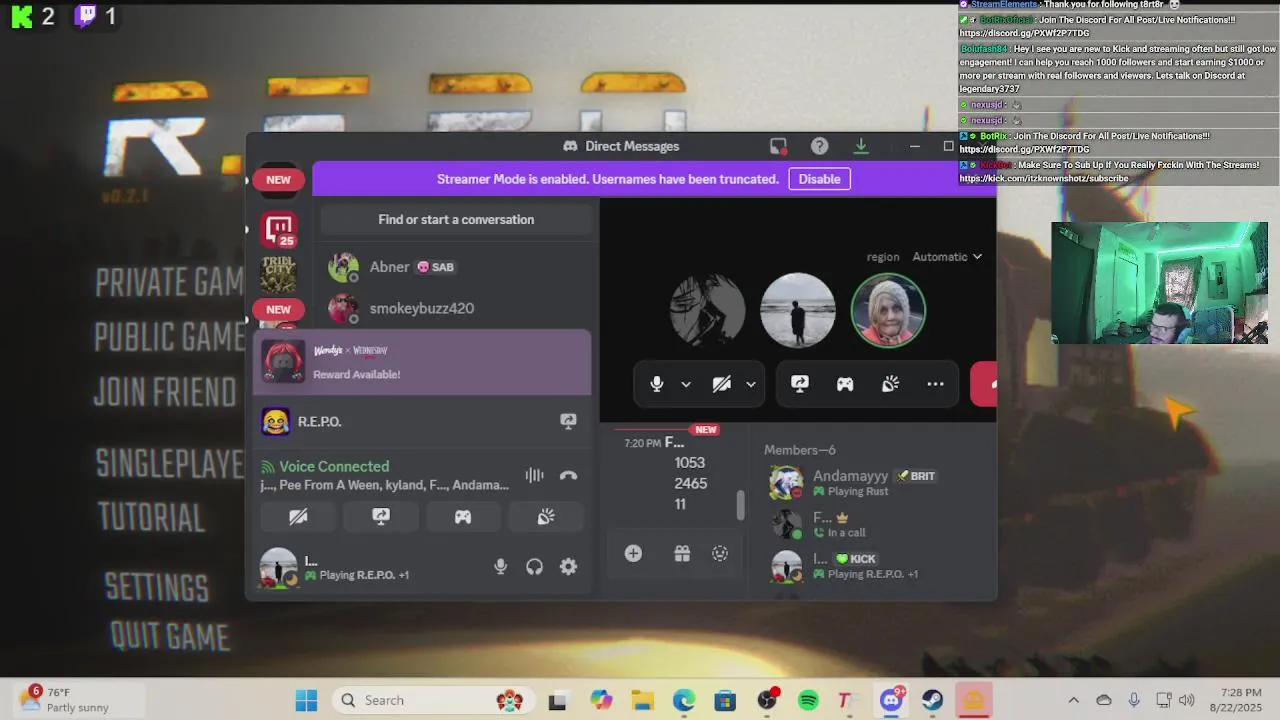Disconnect from voice using phone icon
1280x720 pixels.
[x=568, y=476]
